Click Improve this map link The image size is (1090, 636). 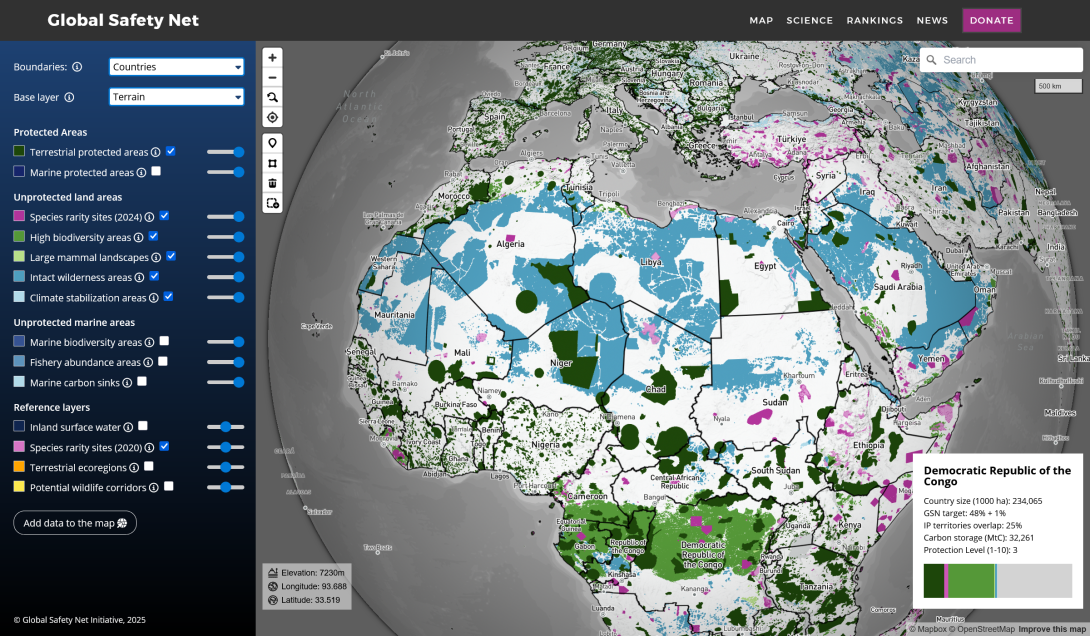click(x=1052, y=629)
